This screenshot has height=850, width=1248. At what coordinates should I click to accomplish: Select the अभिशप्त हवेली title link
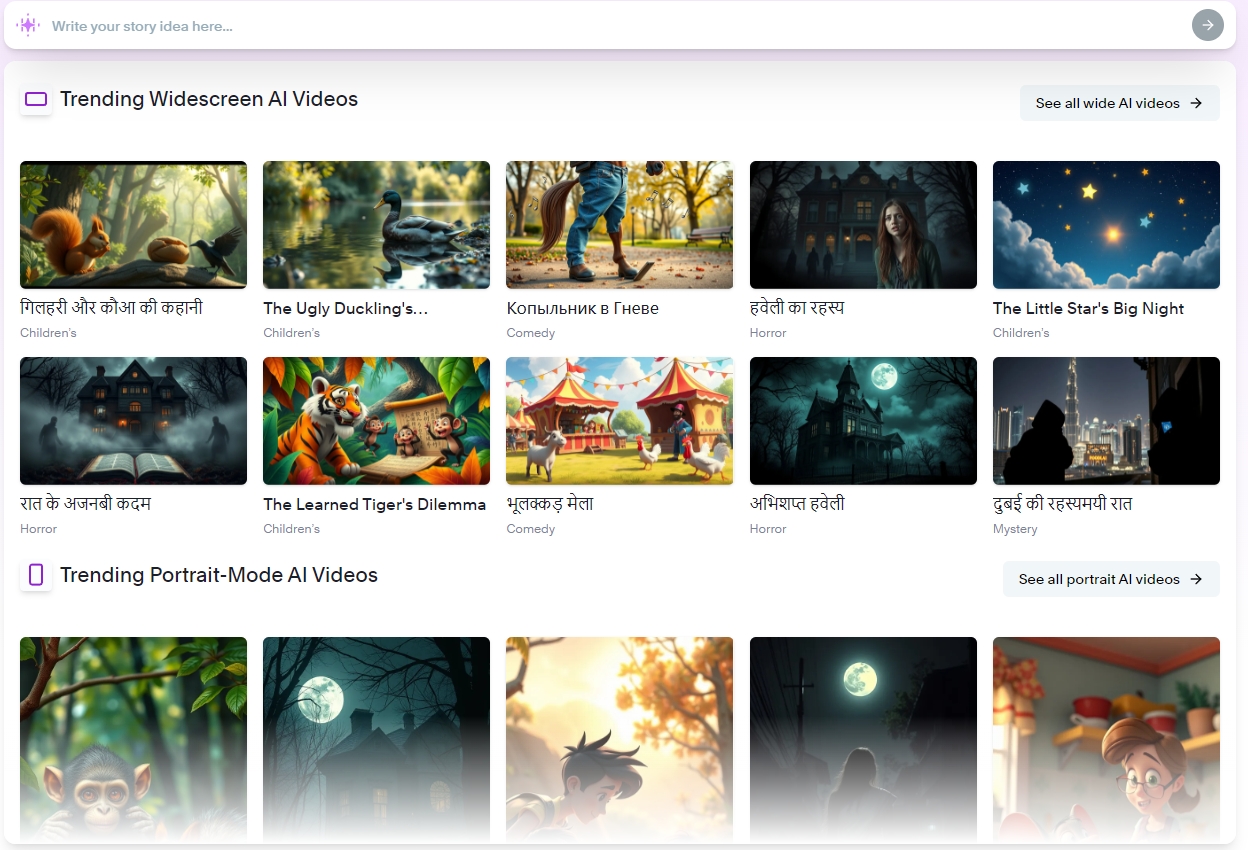[797, 504]
